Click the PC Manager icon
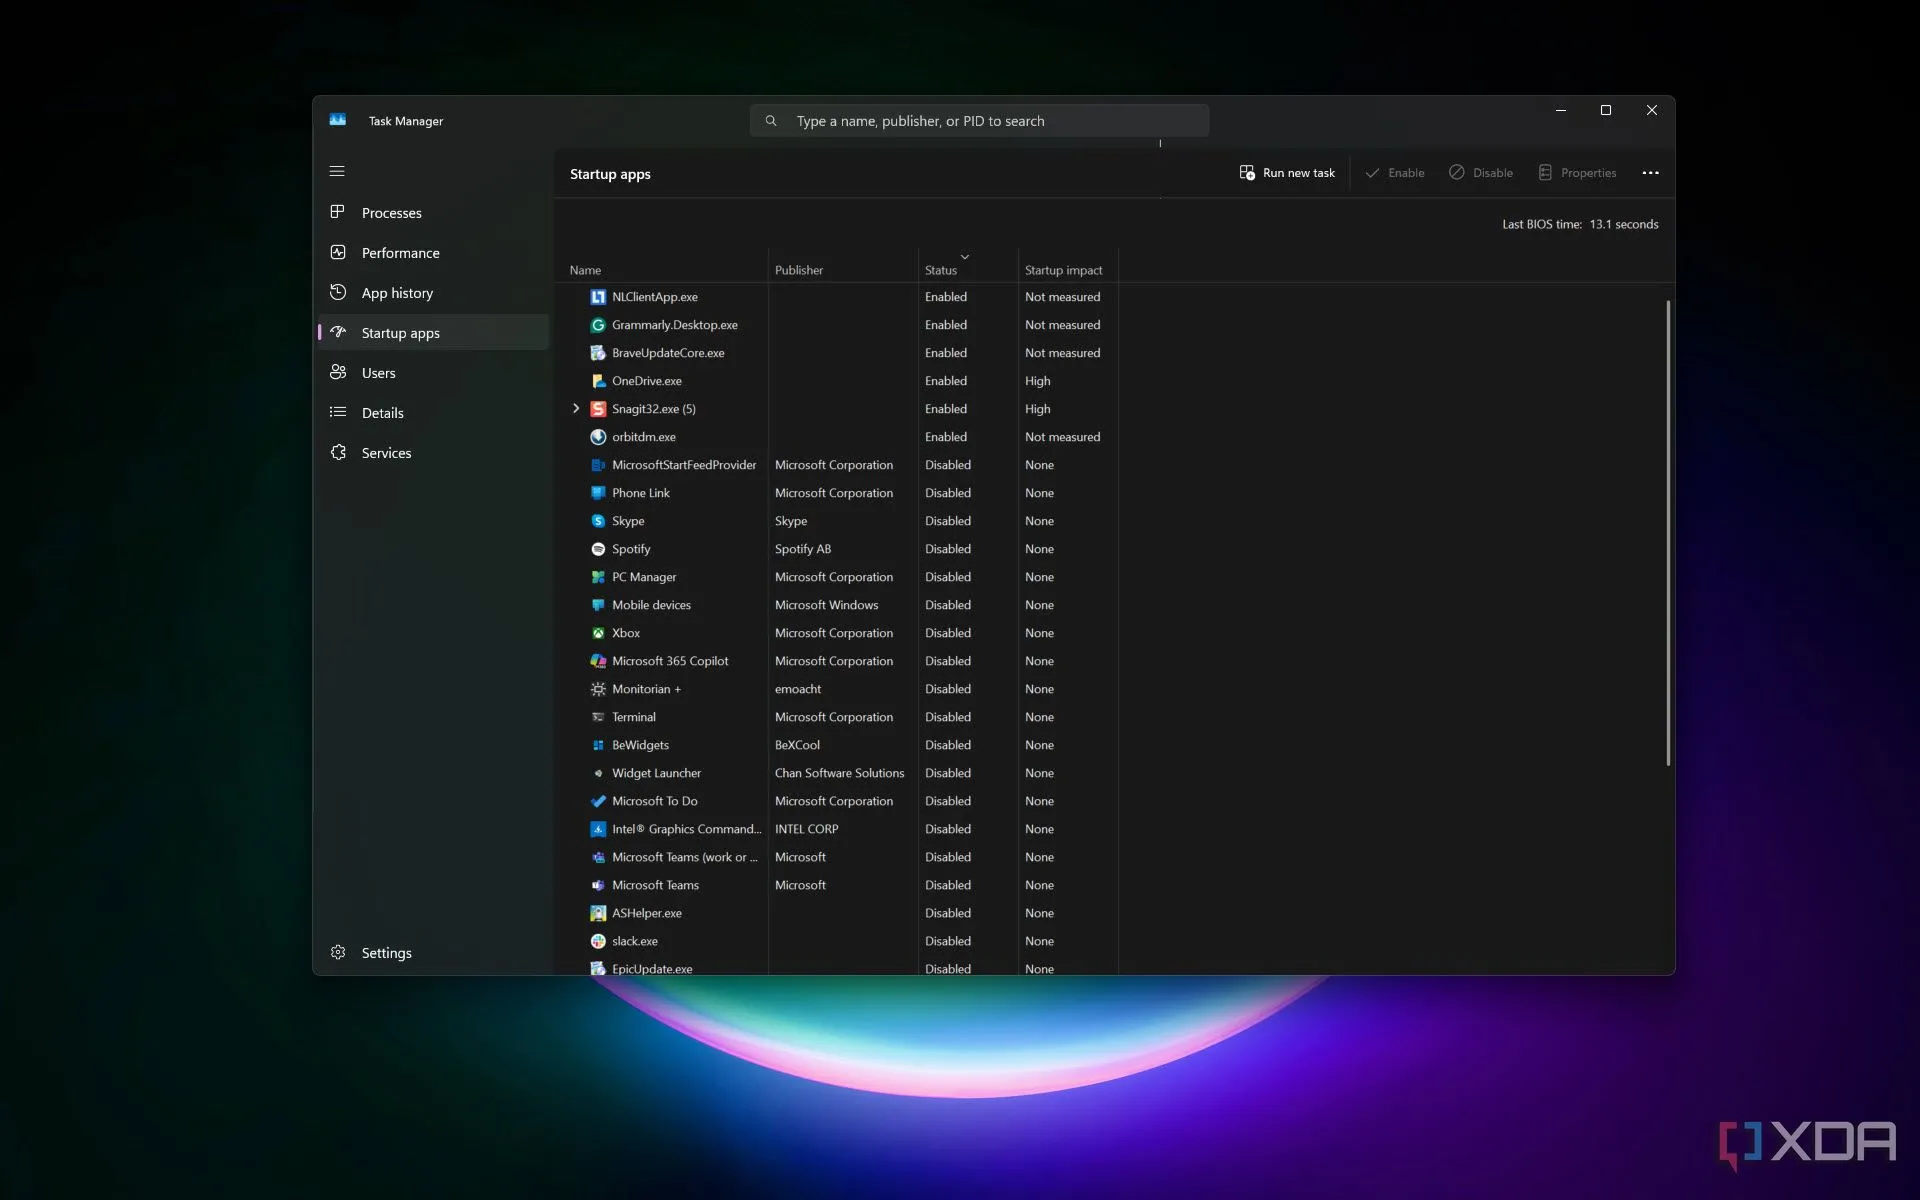 (x=598, y=577)
